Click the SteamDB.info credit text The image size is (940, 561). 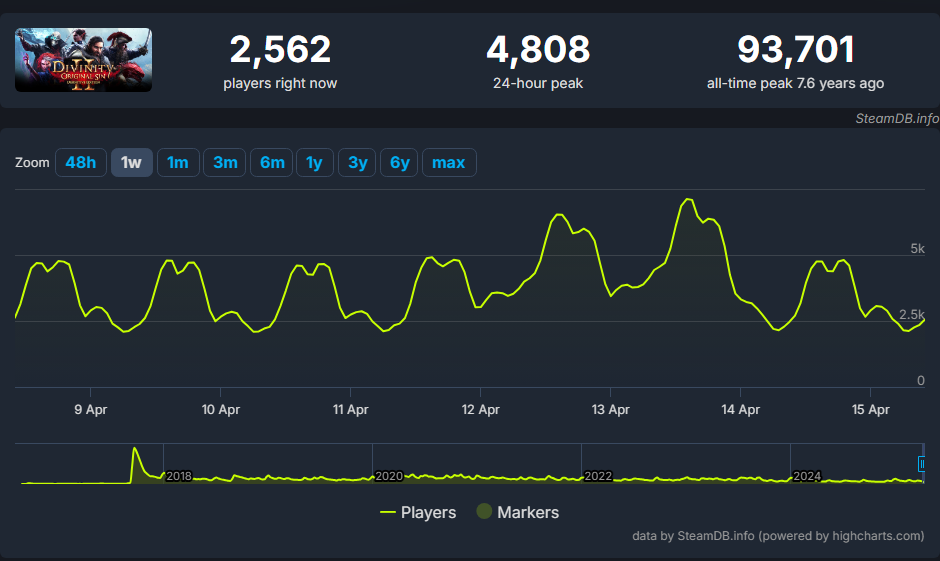point(897,119)
